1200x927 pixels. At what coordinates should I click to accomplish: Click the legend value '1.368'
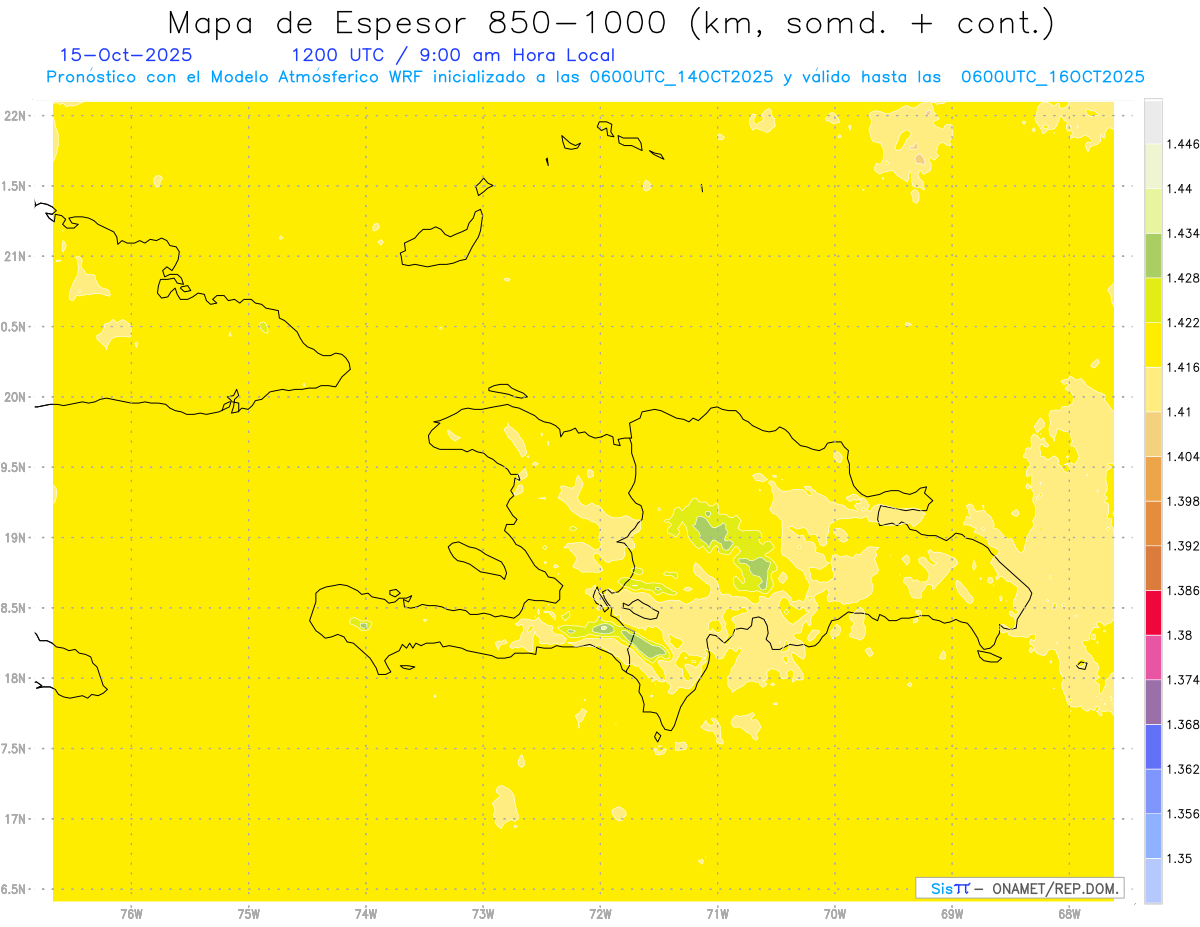click(x=1183, y=724)
